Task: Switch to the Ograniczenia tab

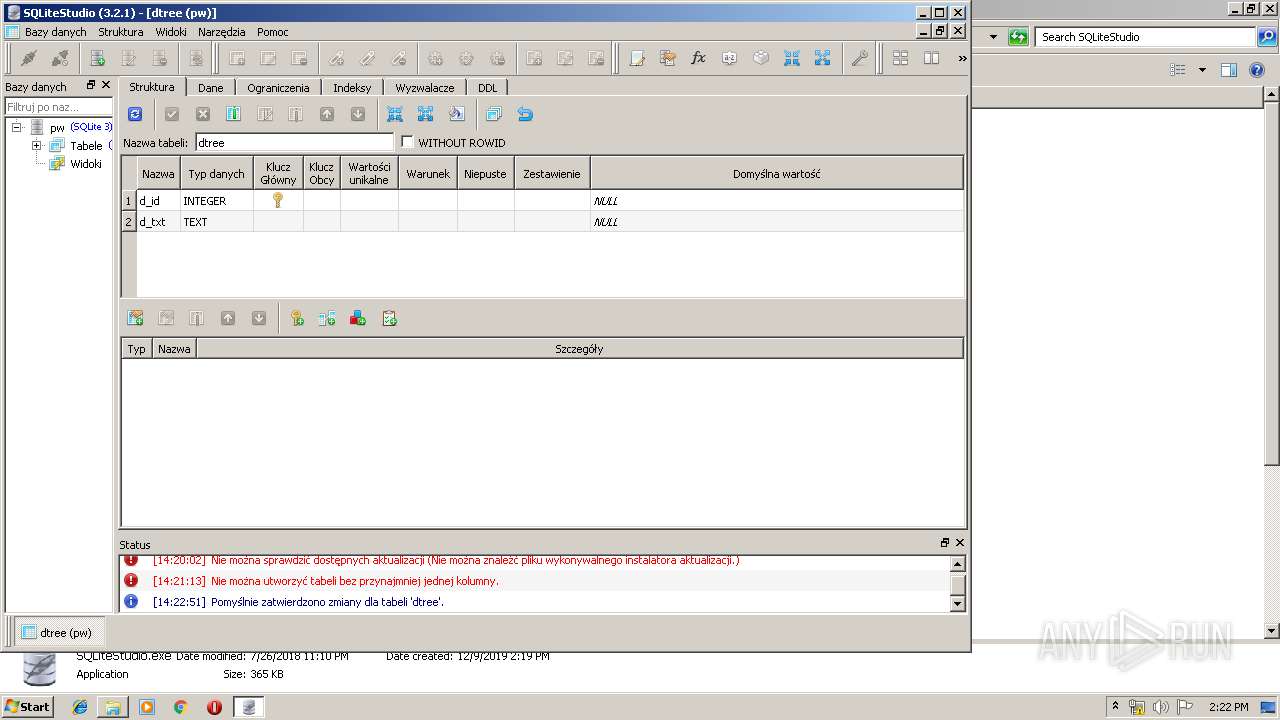Action: coord(278,88)
